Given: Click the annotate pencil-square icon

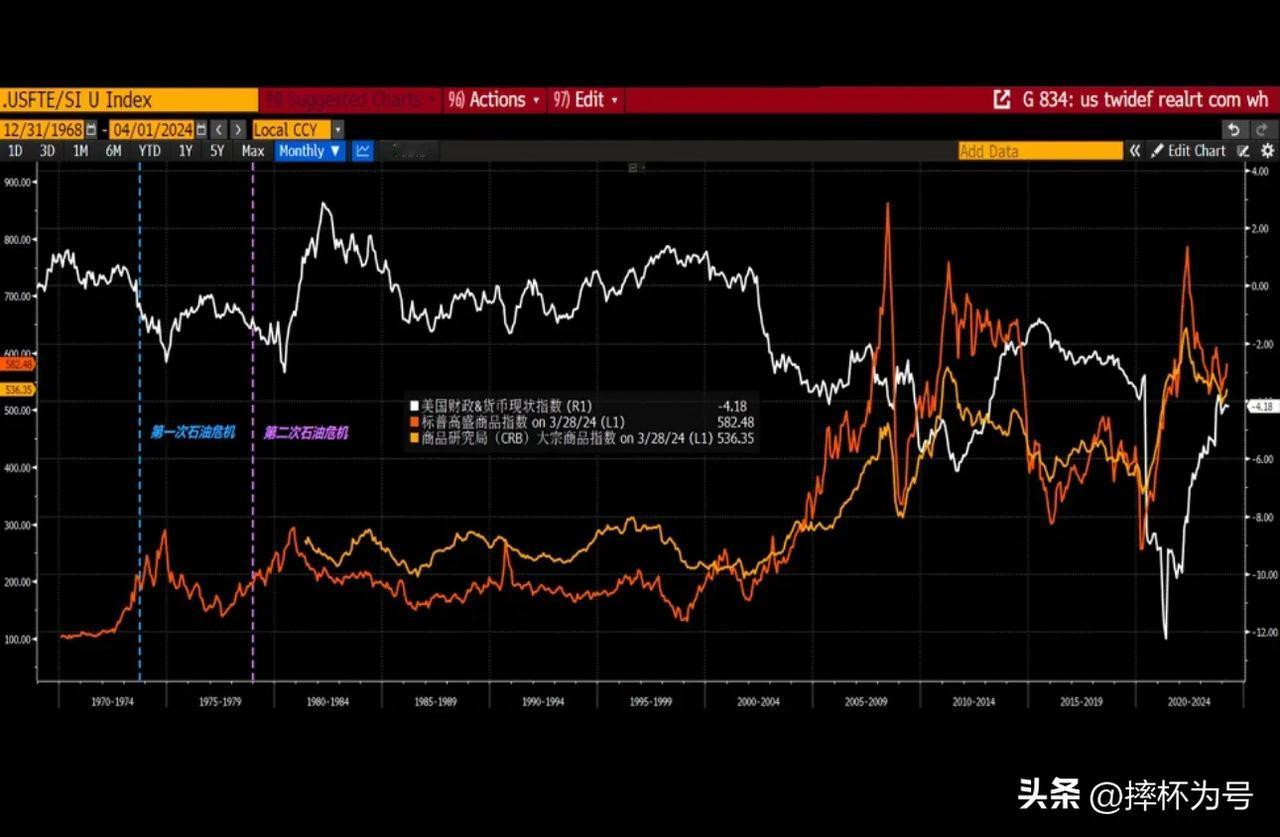Looking at the screenshot, I should point(1244,151).
